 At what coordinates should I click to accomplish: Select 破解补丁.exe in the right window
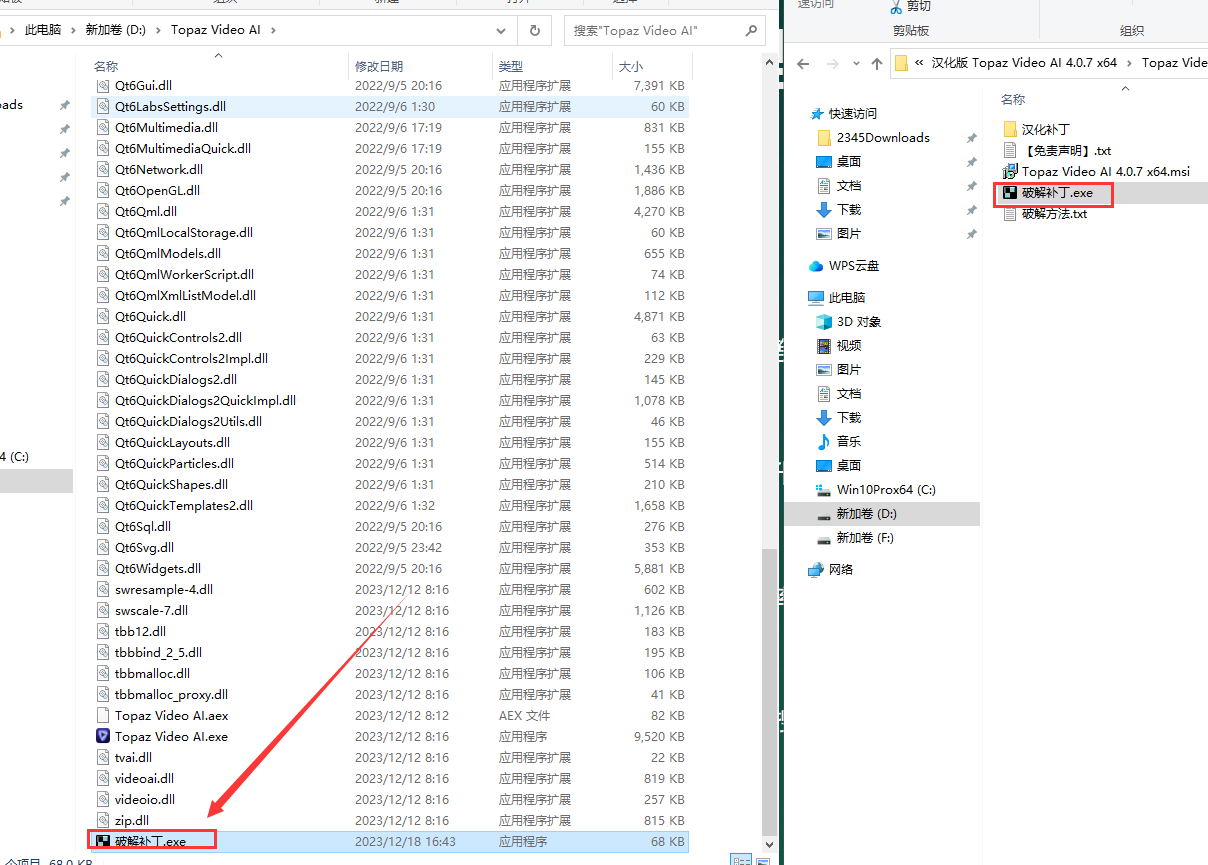[1057, 192]
